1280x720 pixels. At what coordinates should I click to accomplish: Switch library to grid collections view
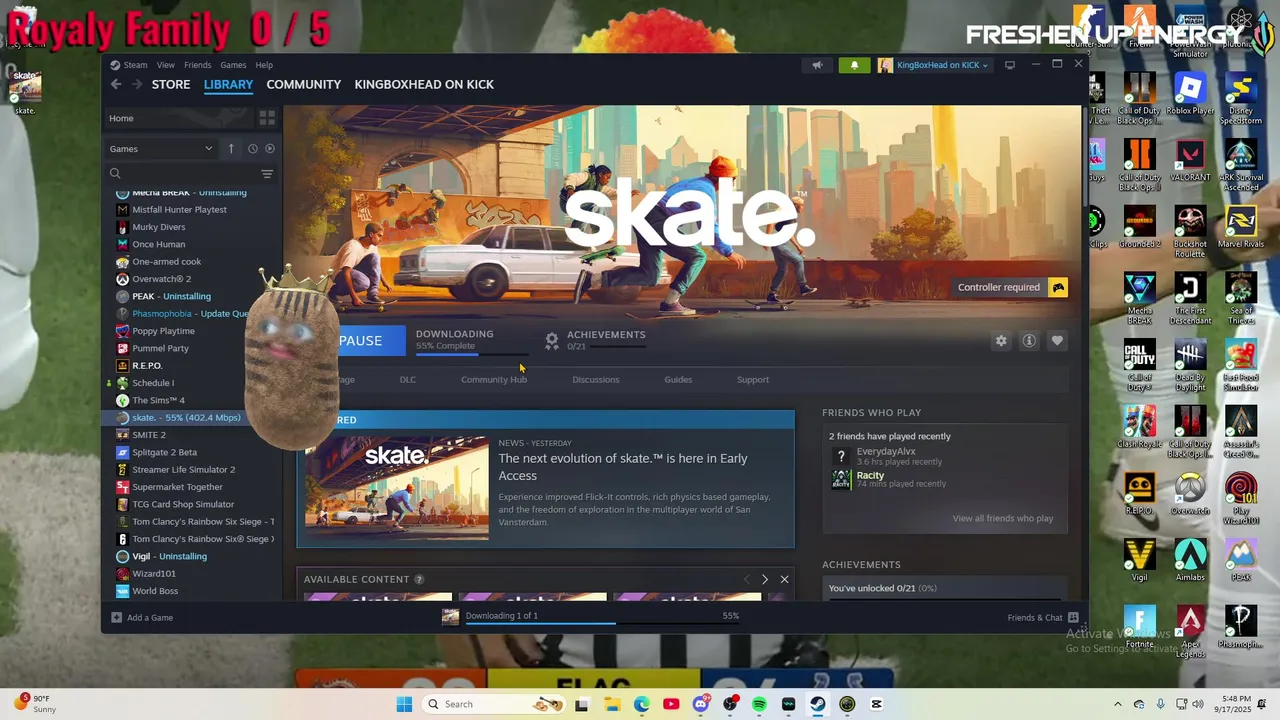267,118
